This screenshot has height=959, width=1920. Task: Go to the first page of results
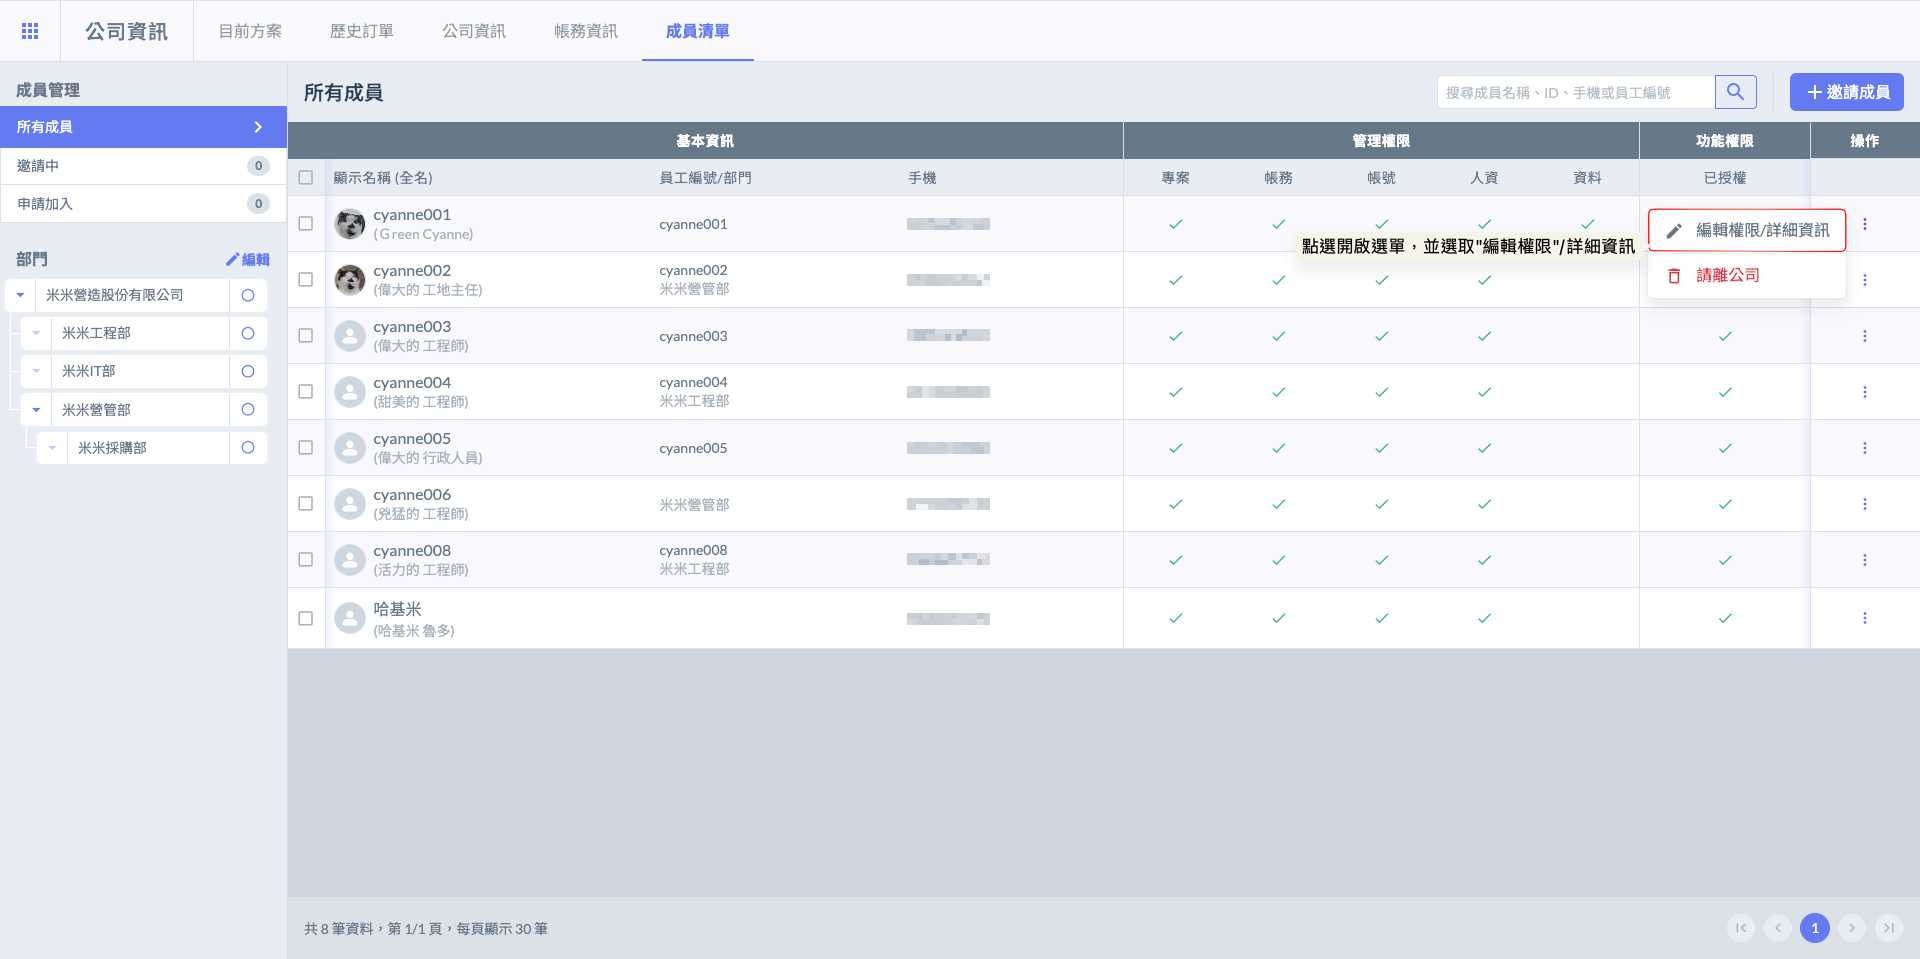point(1741,928)
